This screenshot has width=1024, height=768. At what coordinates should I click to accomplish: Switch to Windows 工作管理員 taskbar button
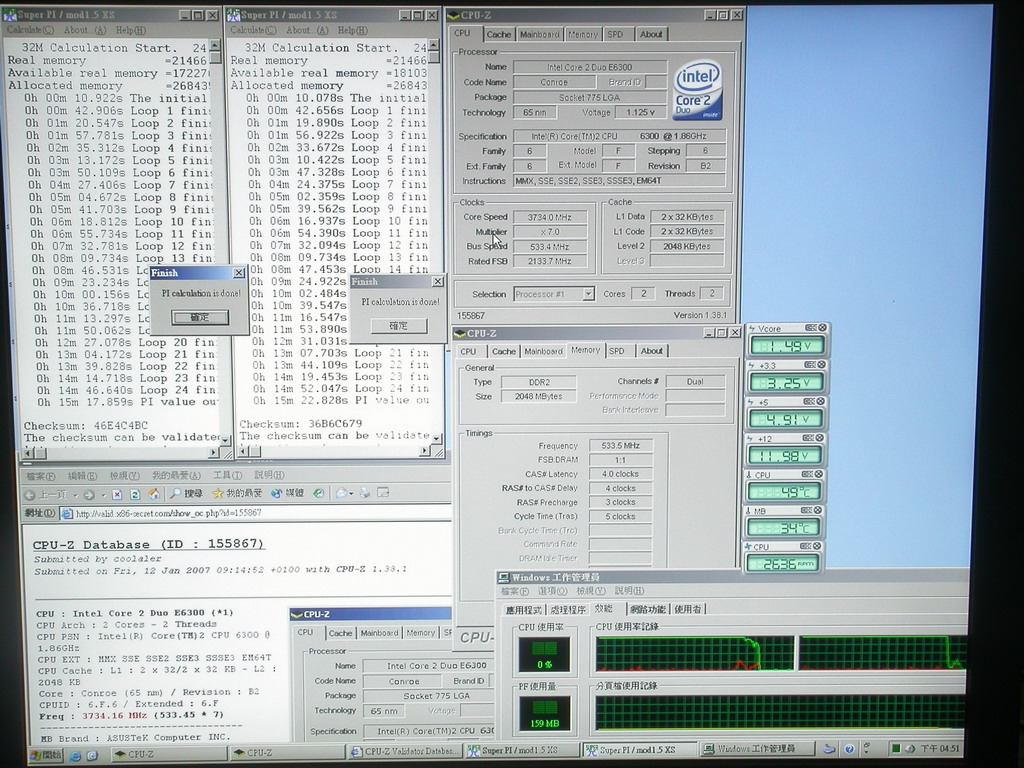[x=757, y=749]
